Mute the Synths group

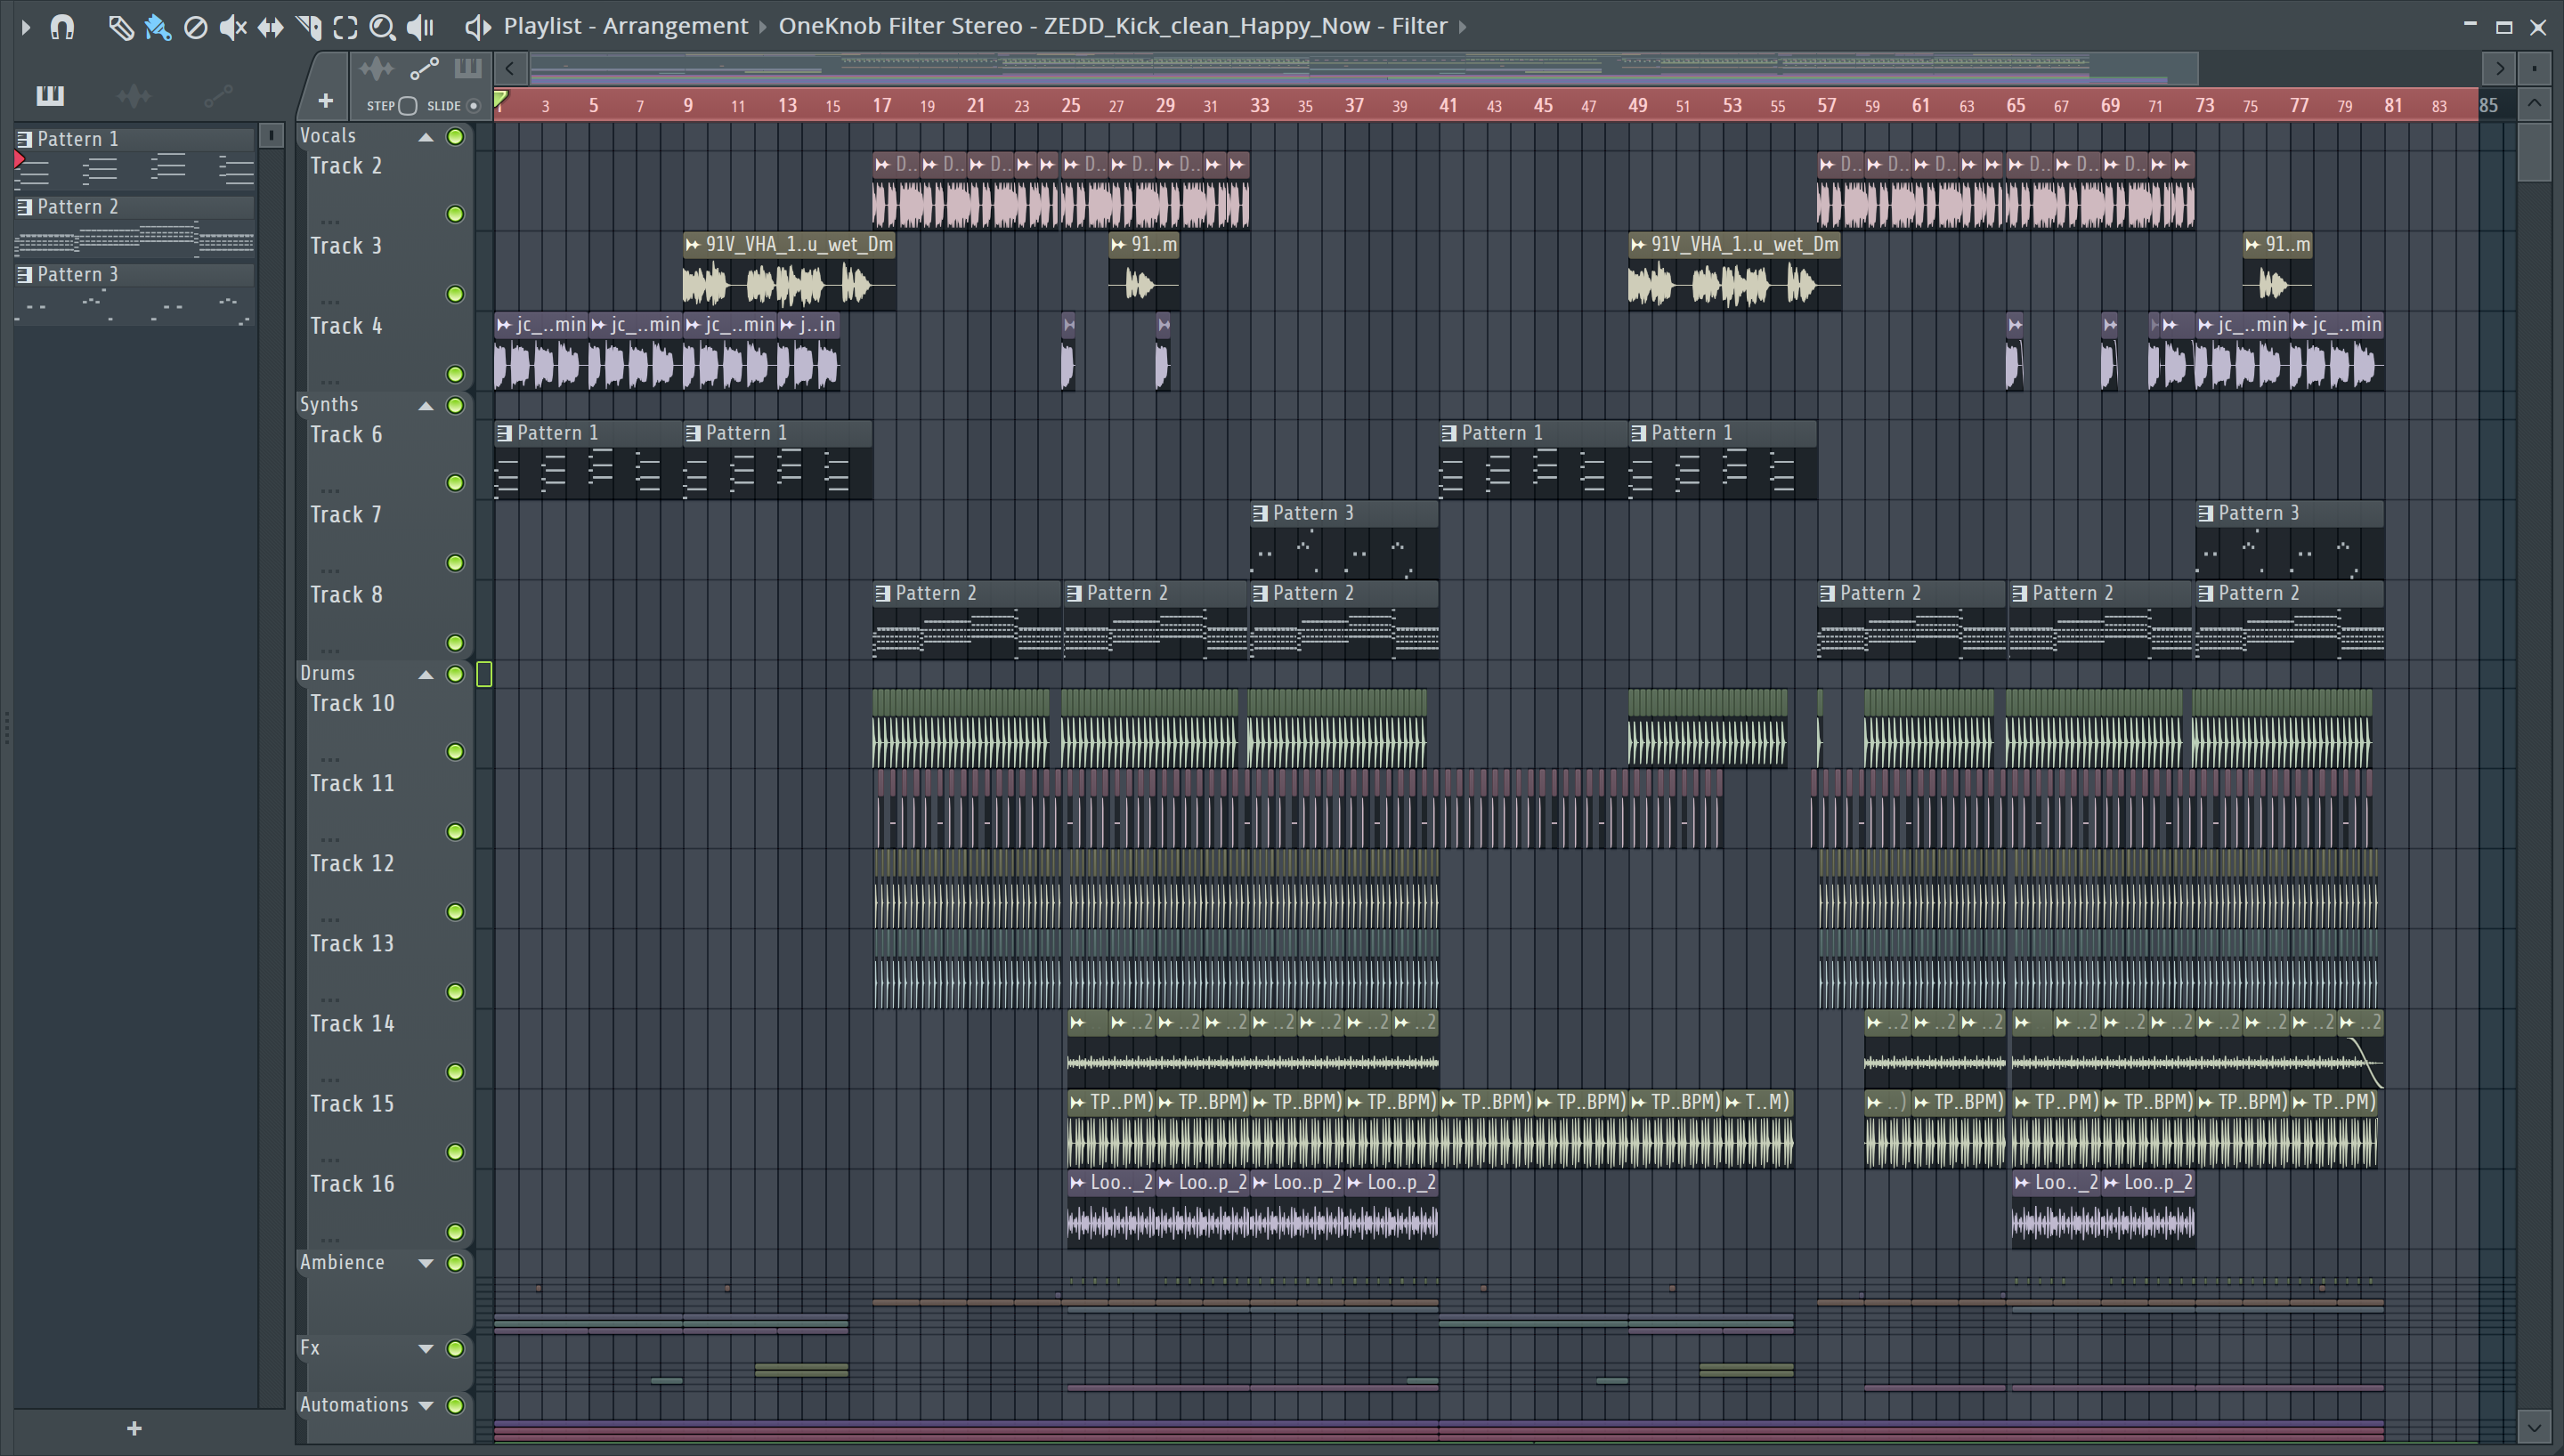(x=455, y=406)
